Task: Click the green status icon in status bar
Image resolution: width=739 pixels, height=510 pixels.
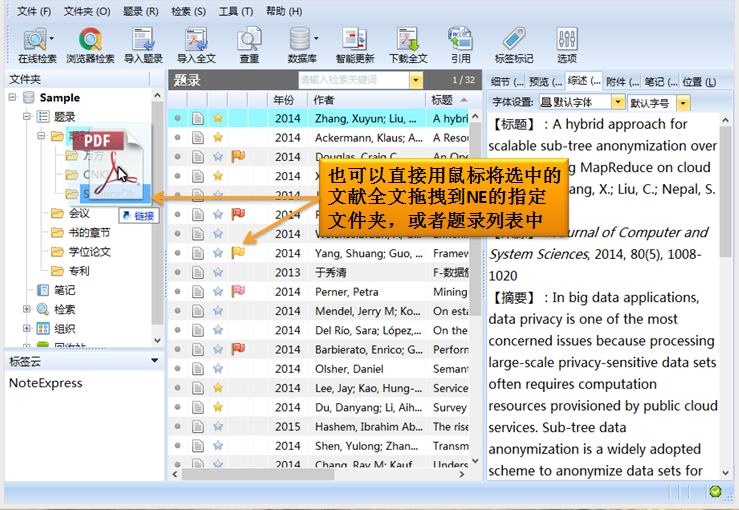Action: [x=715, y=492]
